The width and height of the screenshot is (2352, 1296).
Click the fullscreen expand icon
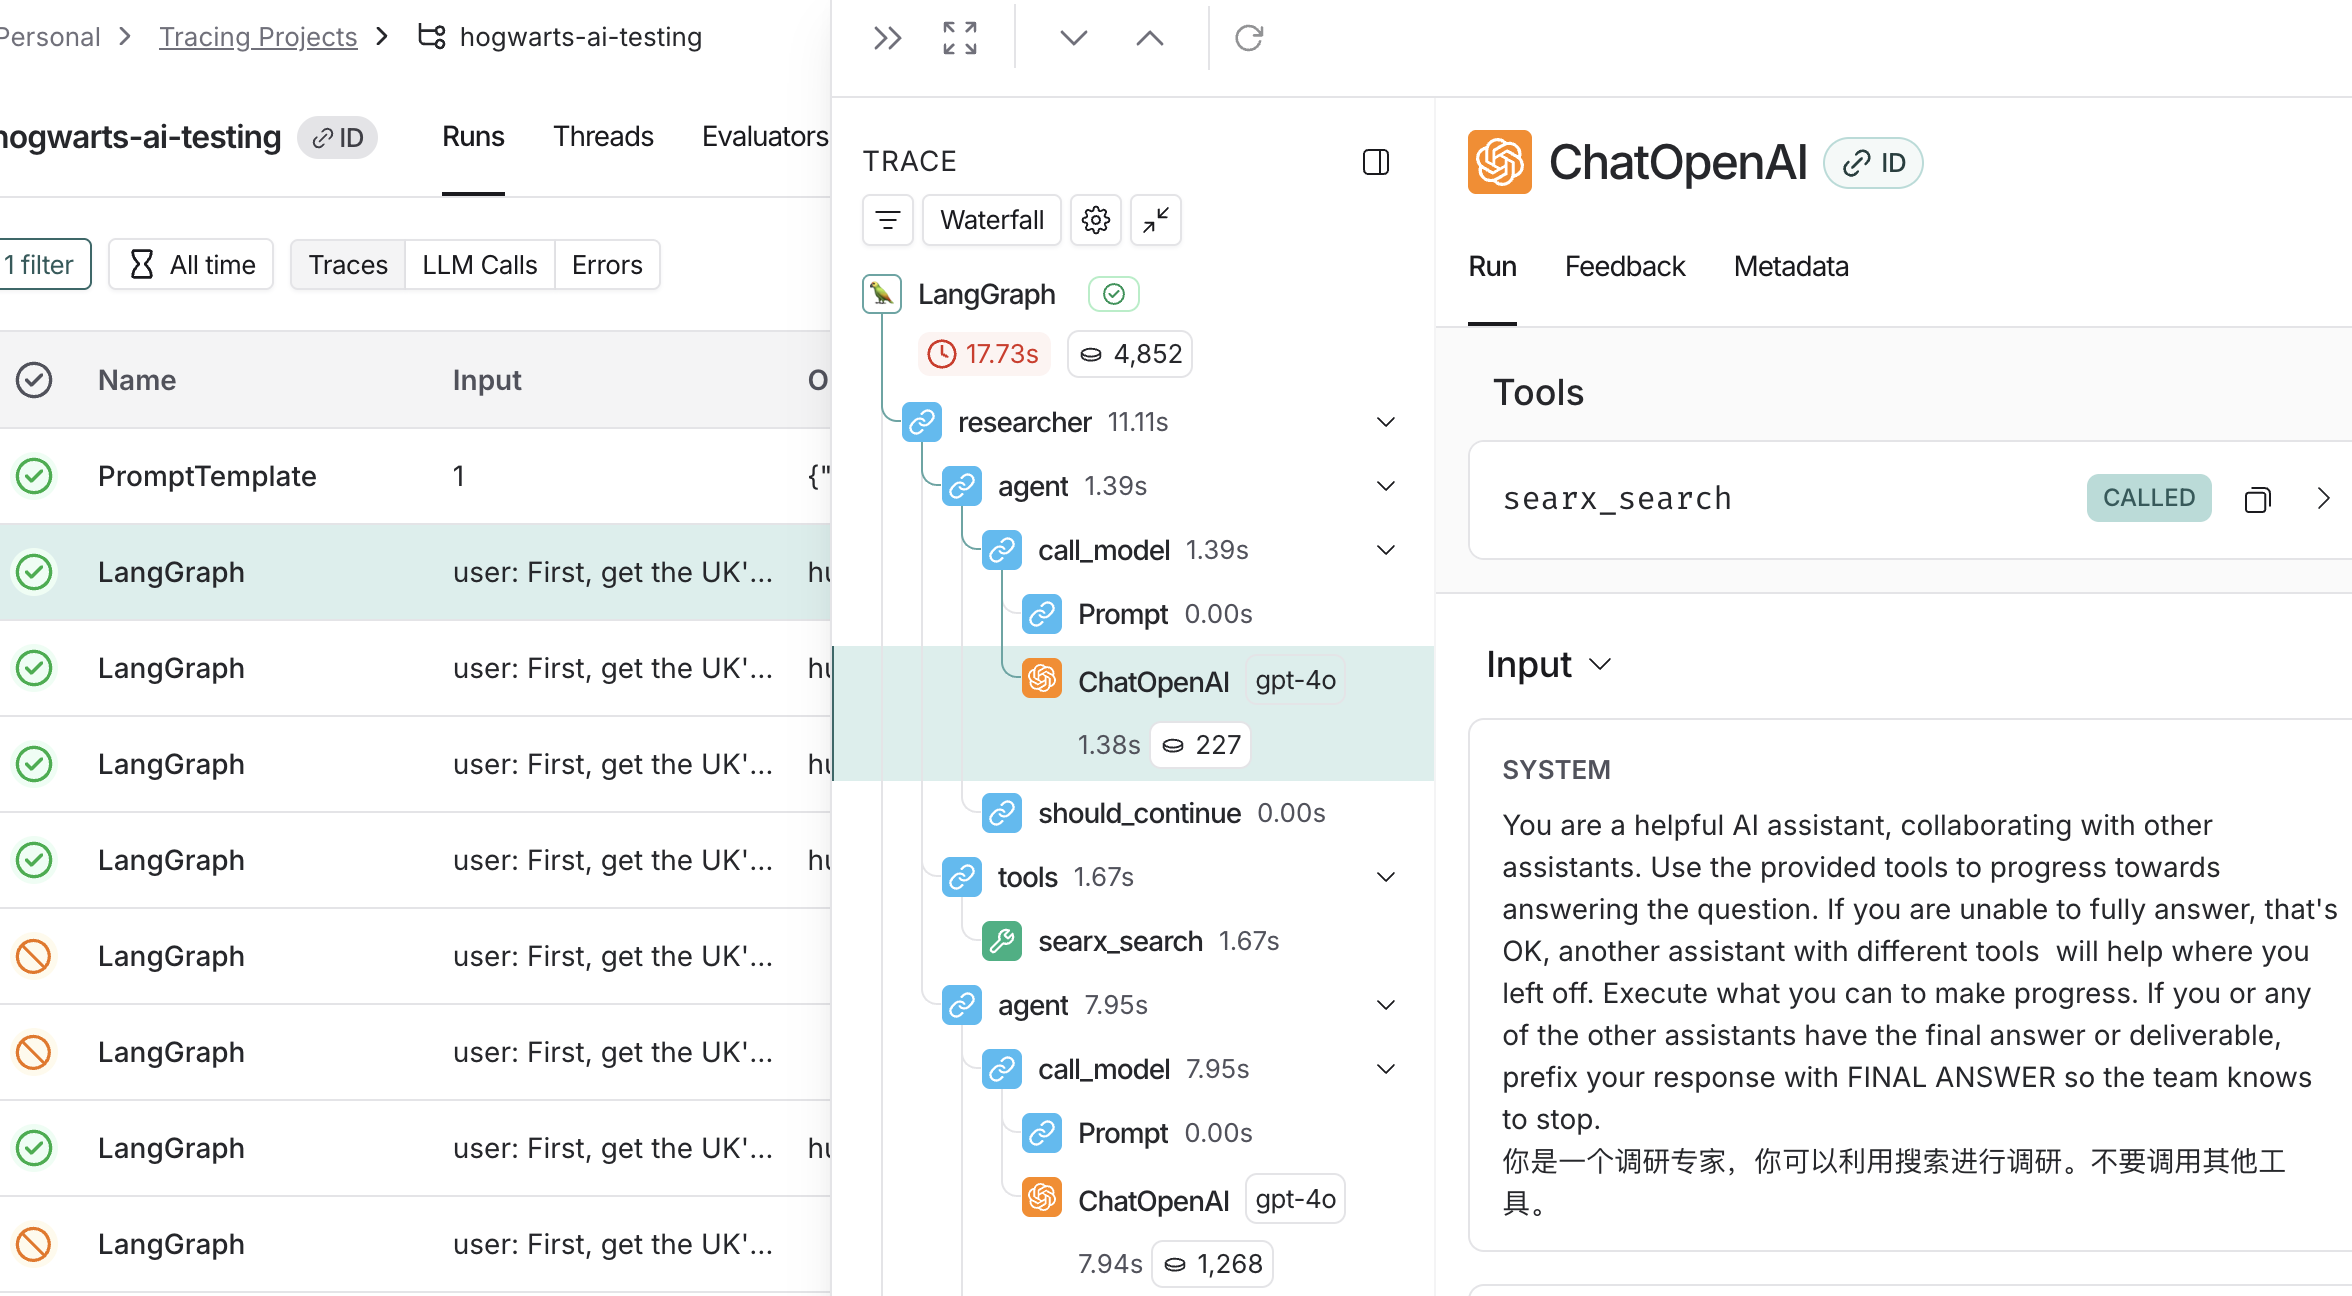tap(959, 38)
